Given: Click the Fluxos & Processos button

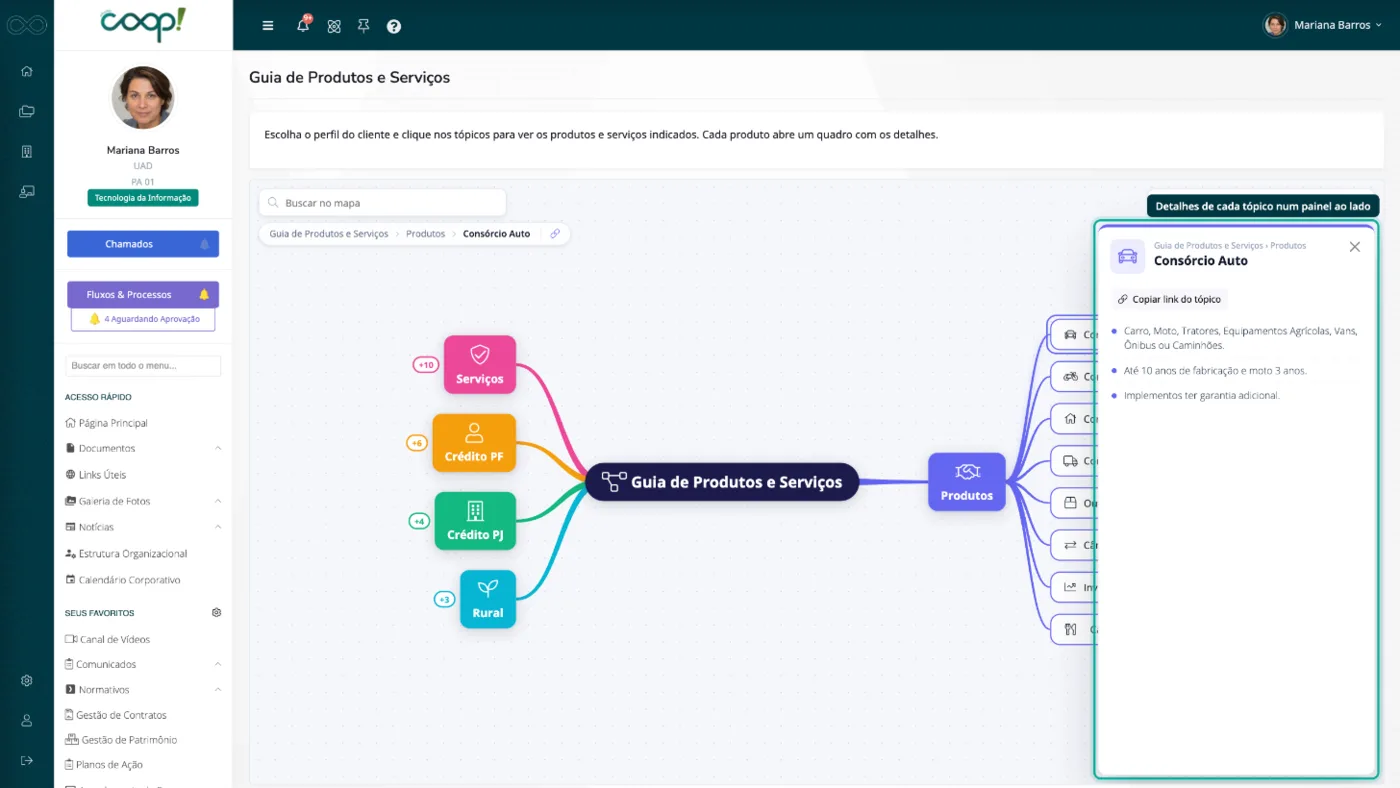Looking at the screenshot, I should tap(143, 295).
